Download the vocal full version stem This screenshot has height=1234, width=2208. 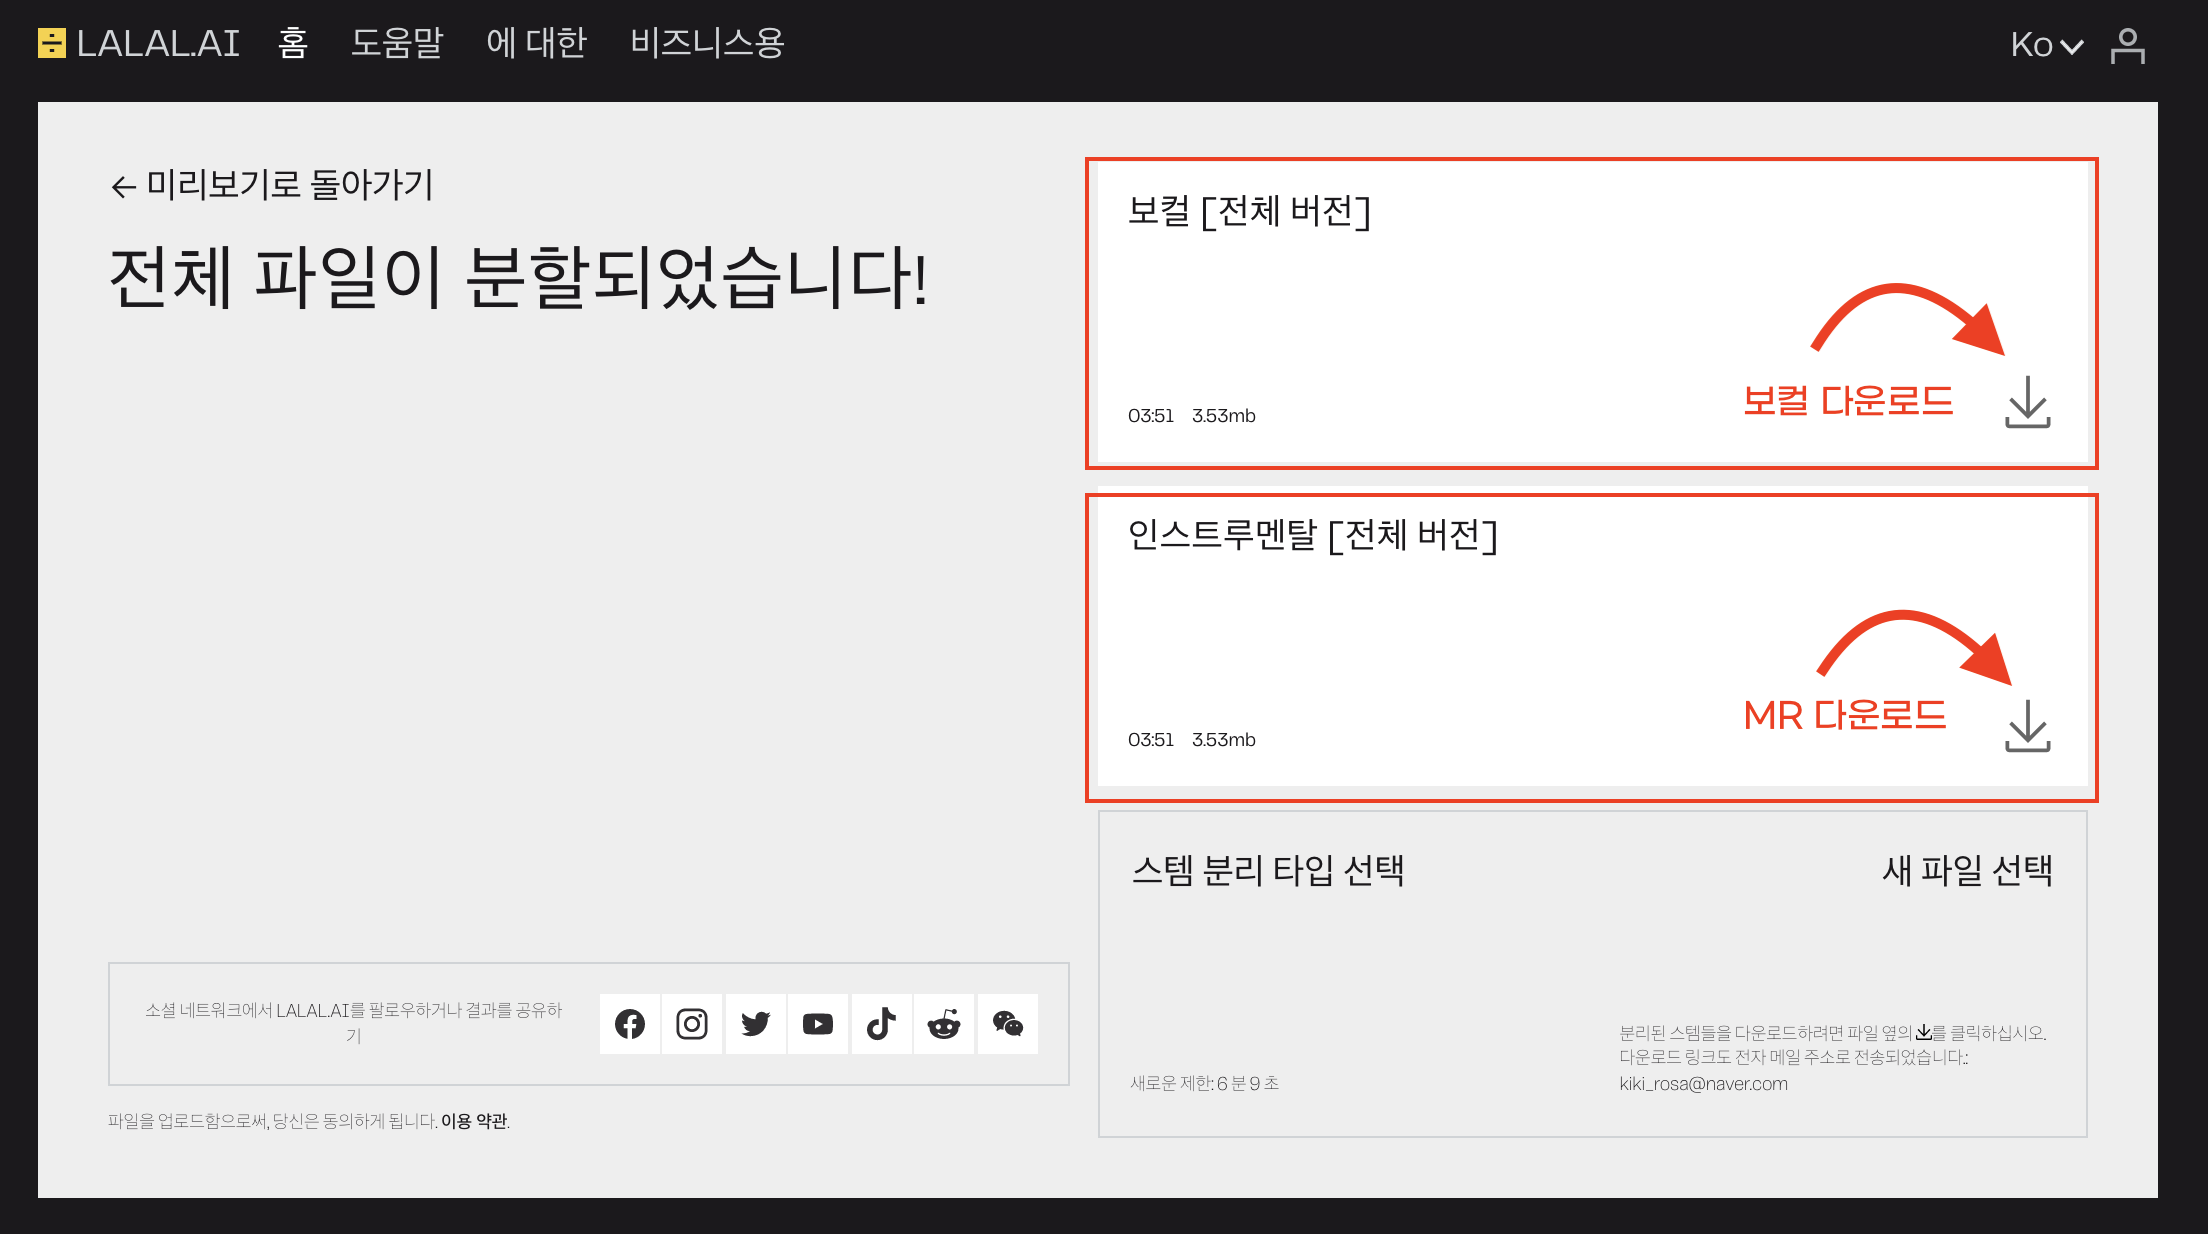click(x=2027, y=403)
